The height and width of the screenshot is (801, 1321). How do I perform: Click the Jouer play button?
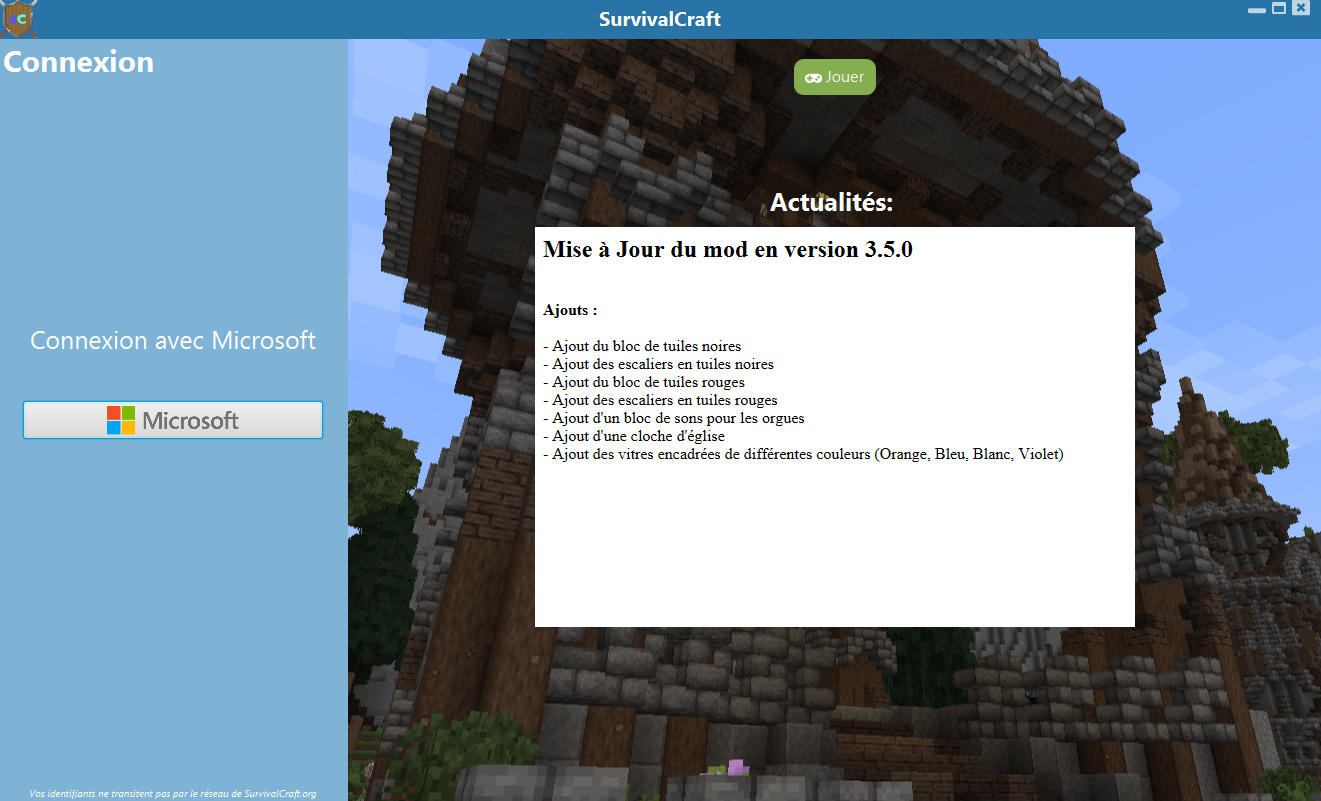(x=835, y=77)
